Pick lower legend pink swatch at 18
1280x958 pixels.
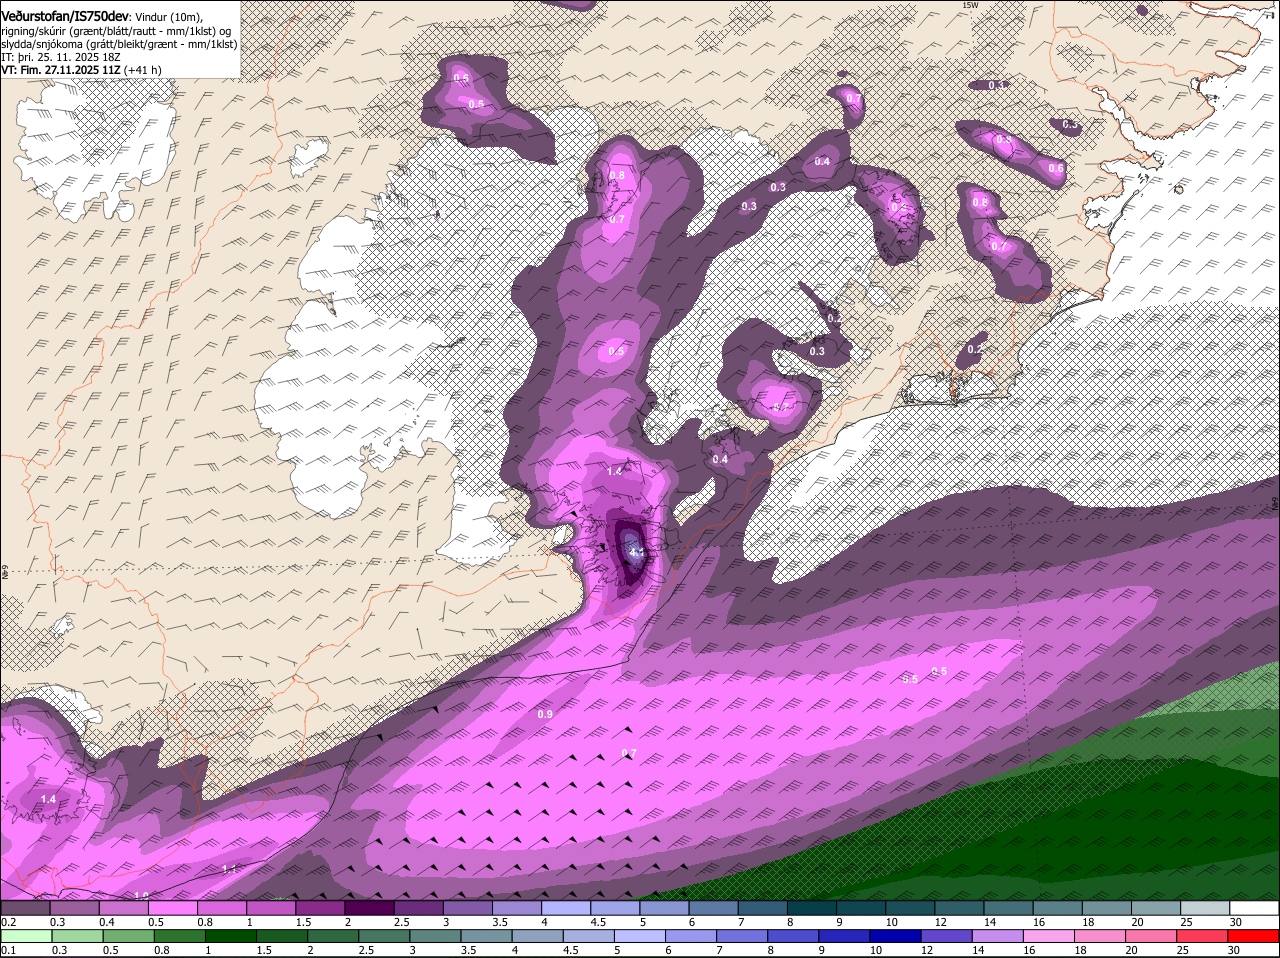pyautogui.click(x=1102, y=936)
